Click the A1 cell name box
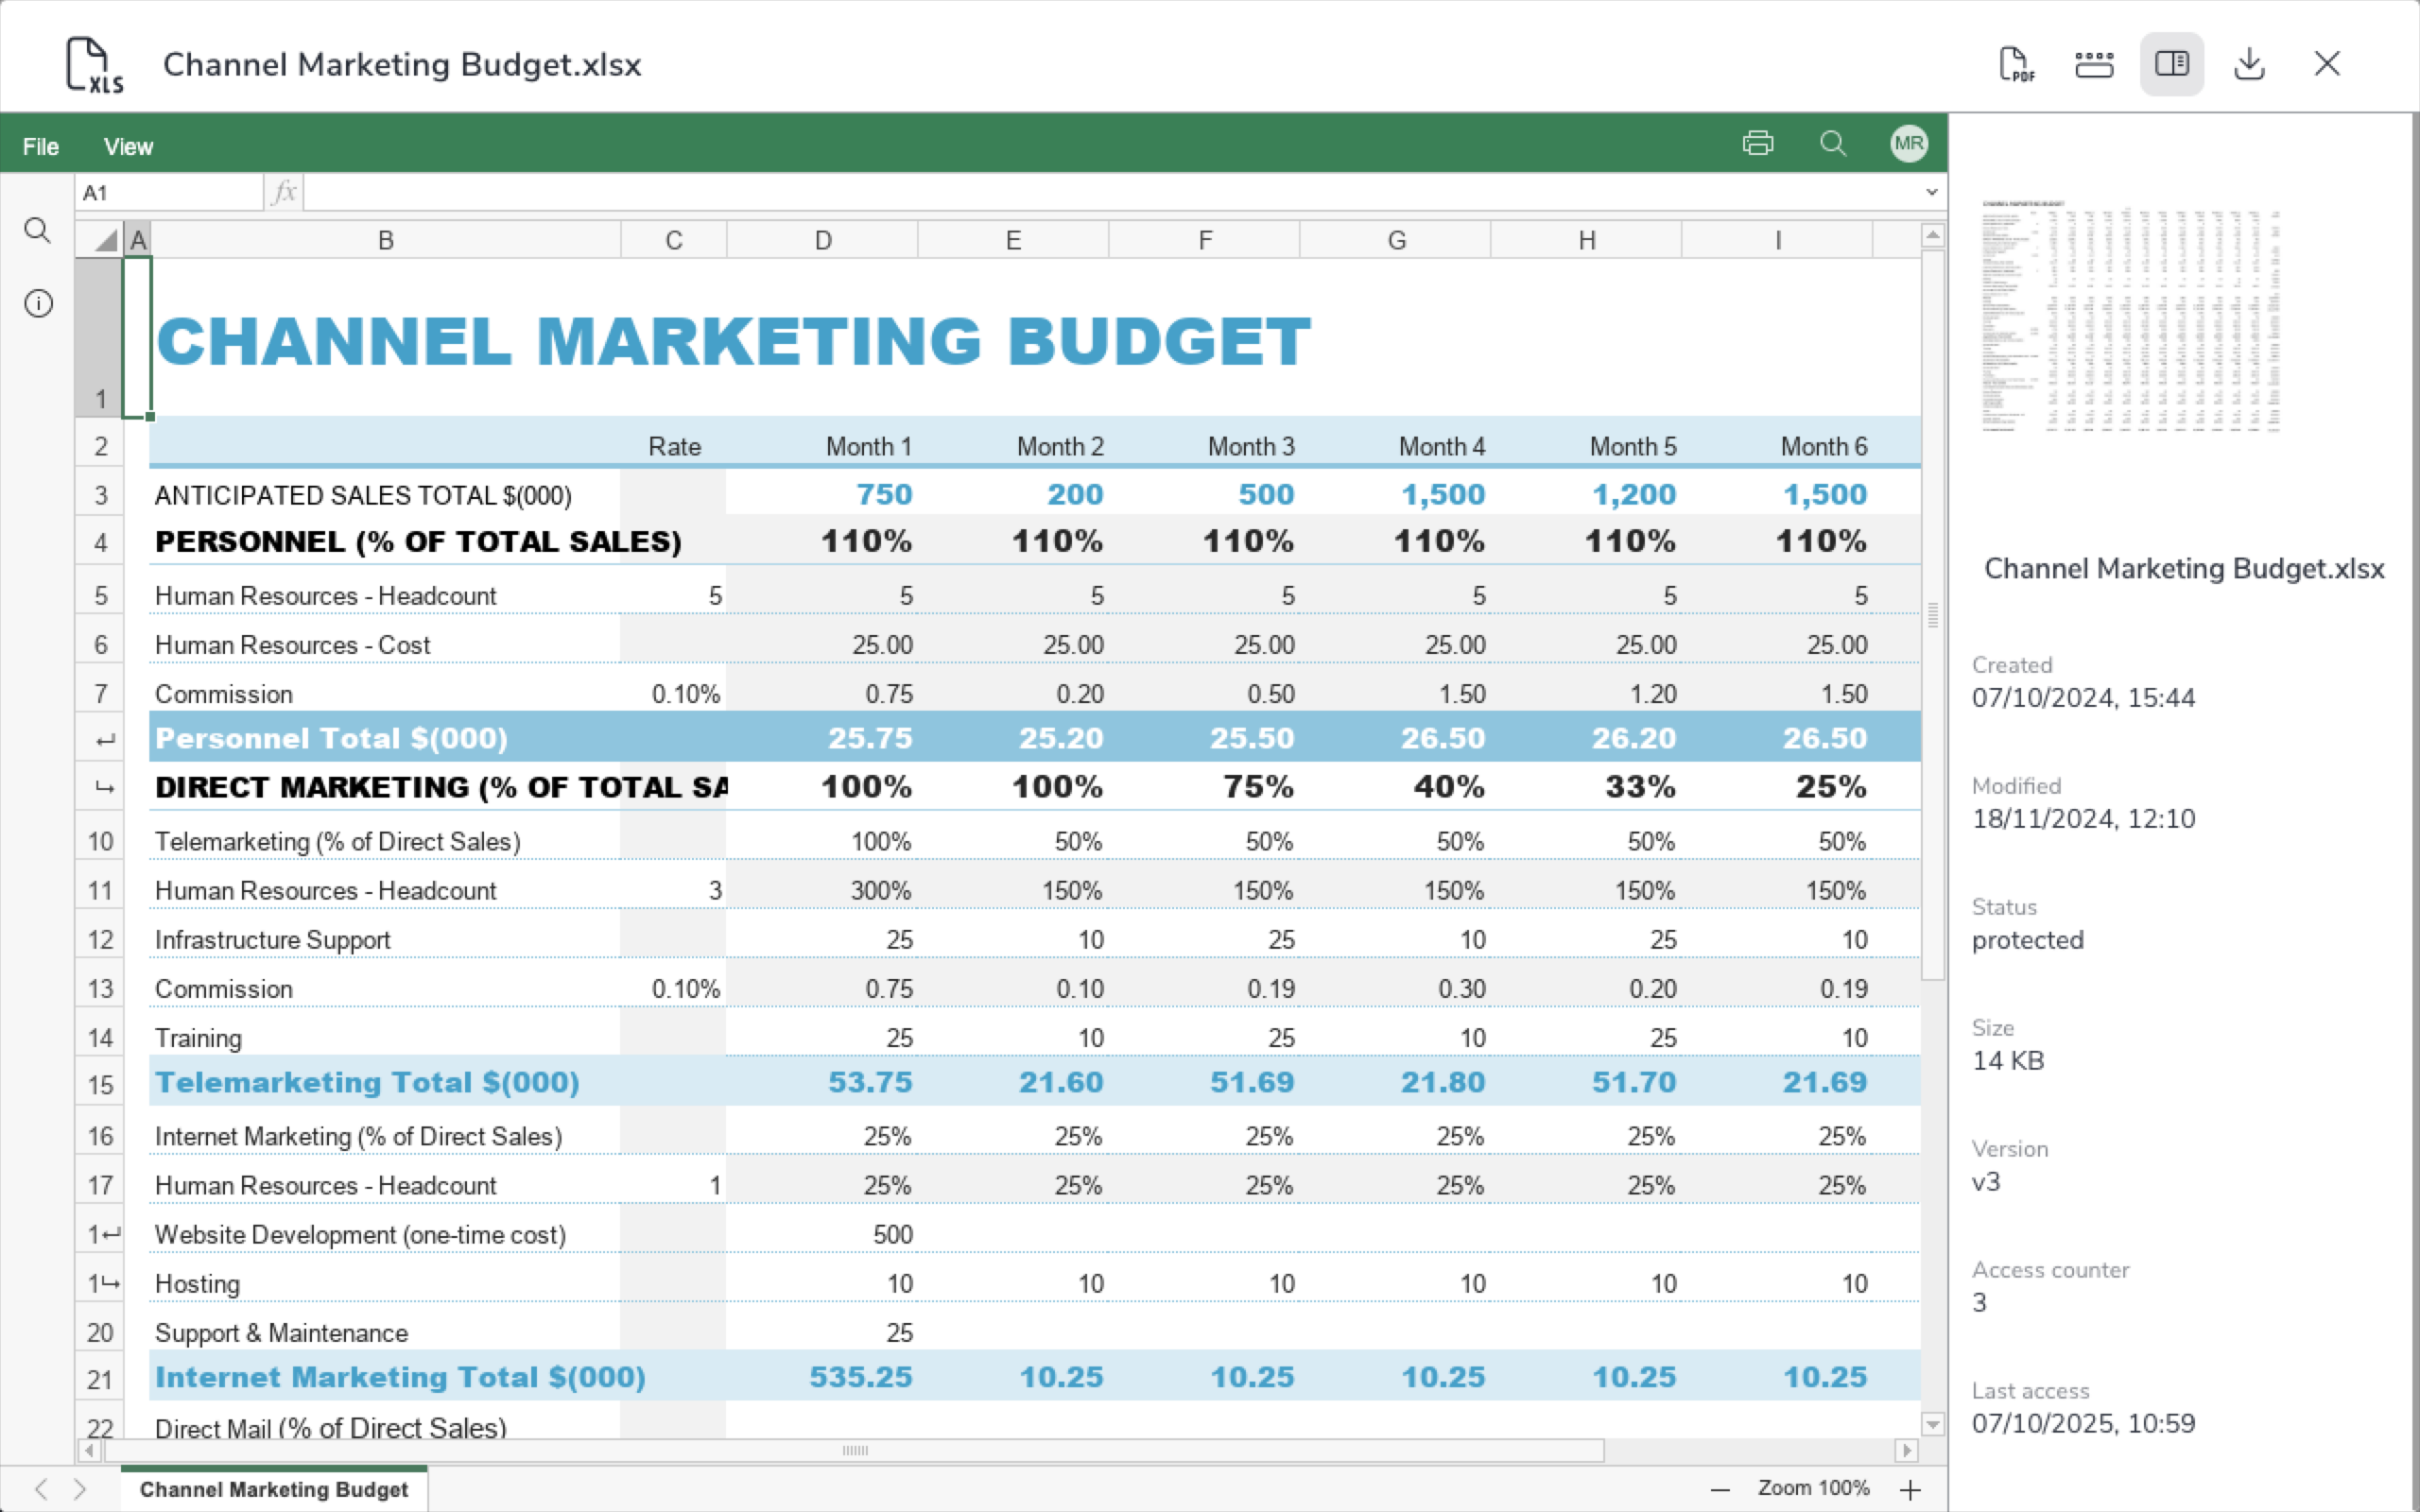Image resolution: width=2420 pixels, height=1512 pixels. 168,193
